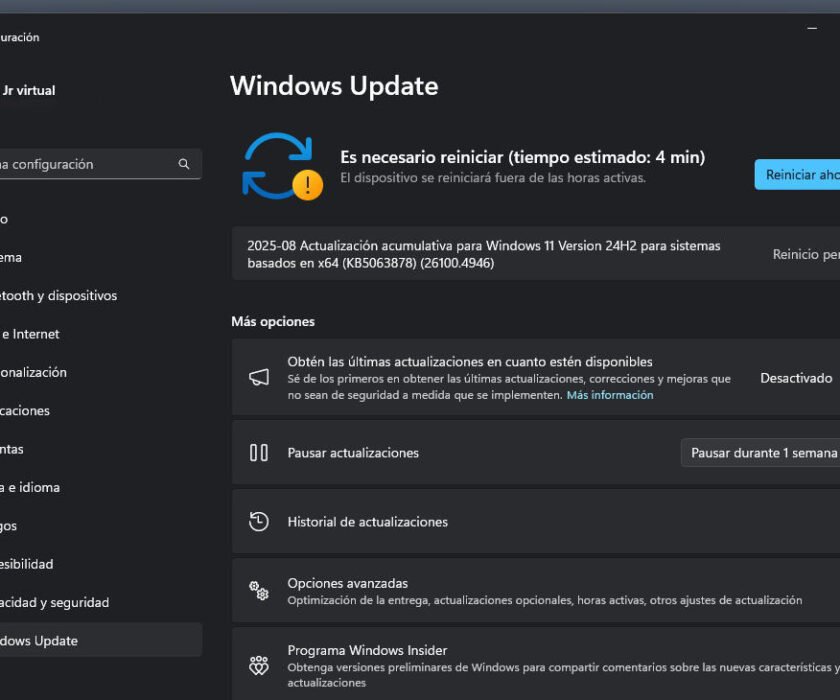Viewport: 840px width, 700px height.
Task: Click the pause icon beside Pausar actualizaciones
Action: click(259, 453)
